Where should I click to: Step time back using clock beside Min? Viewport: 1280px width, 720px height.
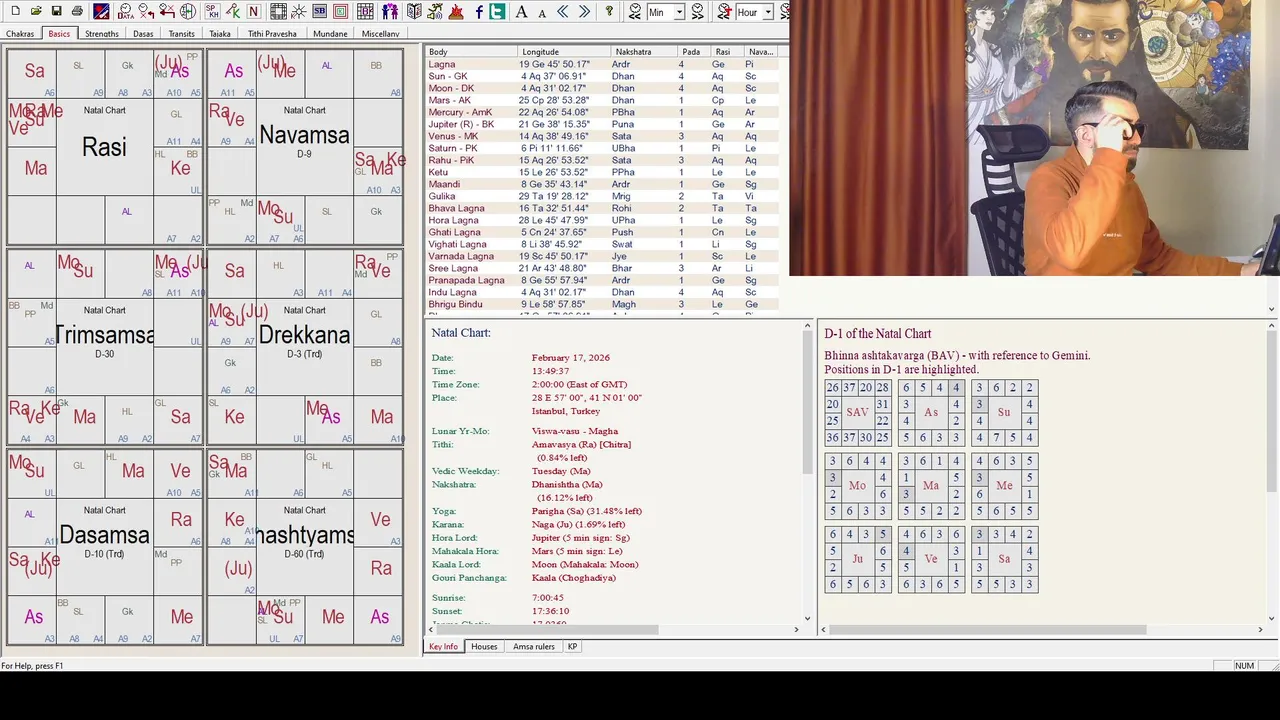[x=635, y=11]
